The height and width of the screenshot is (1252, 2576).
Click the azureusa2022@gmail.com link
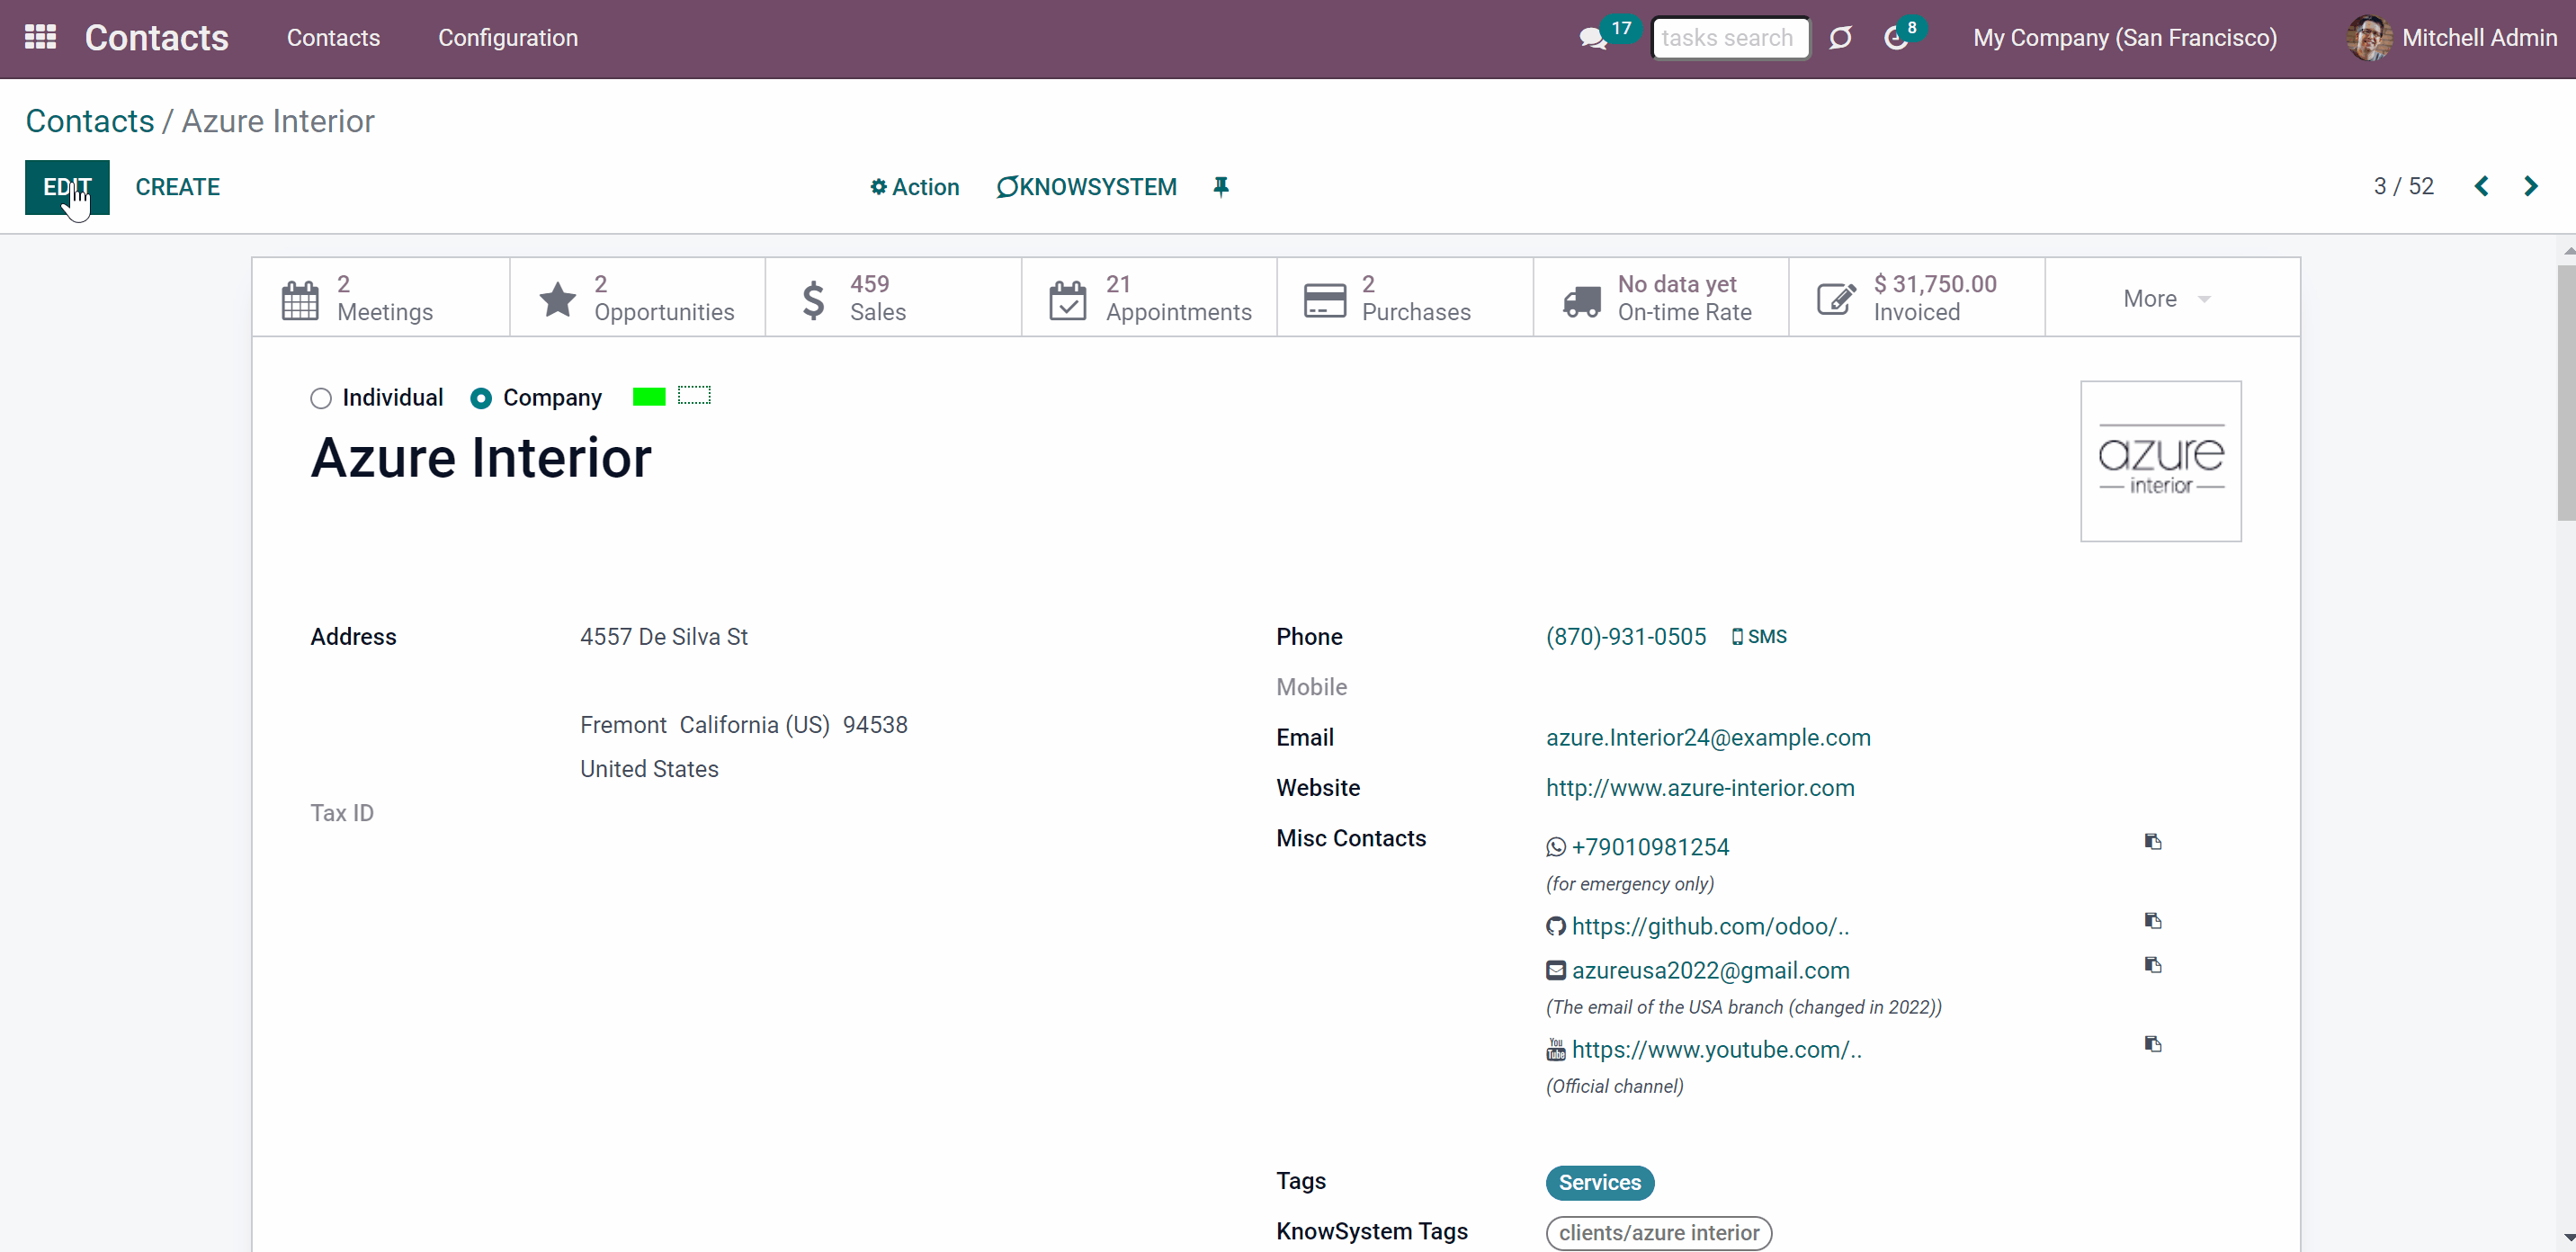[1710, 971]
